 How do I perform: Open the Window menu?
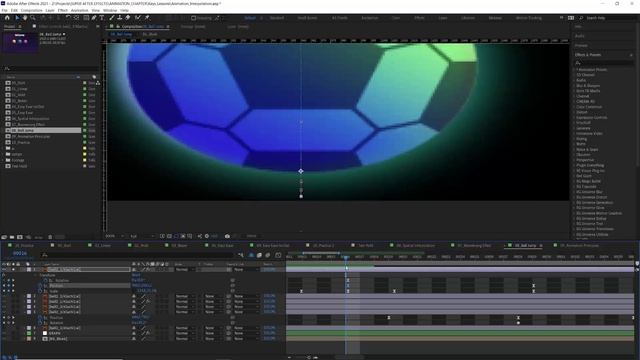click(110, 10)
